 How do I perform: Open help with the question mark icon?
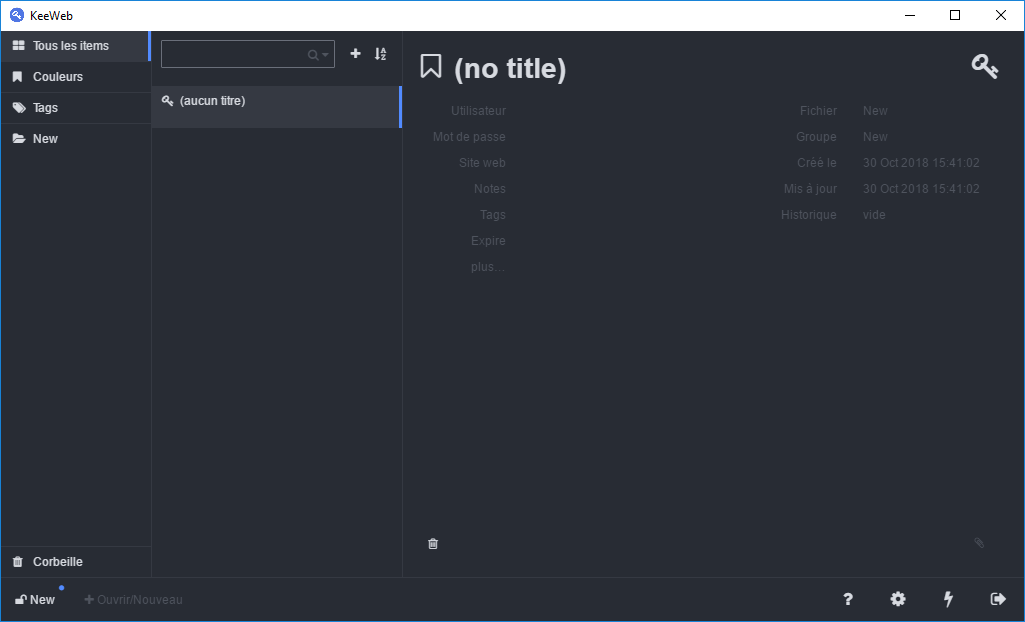click(x=848, y=599)
